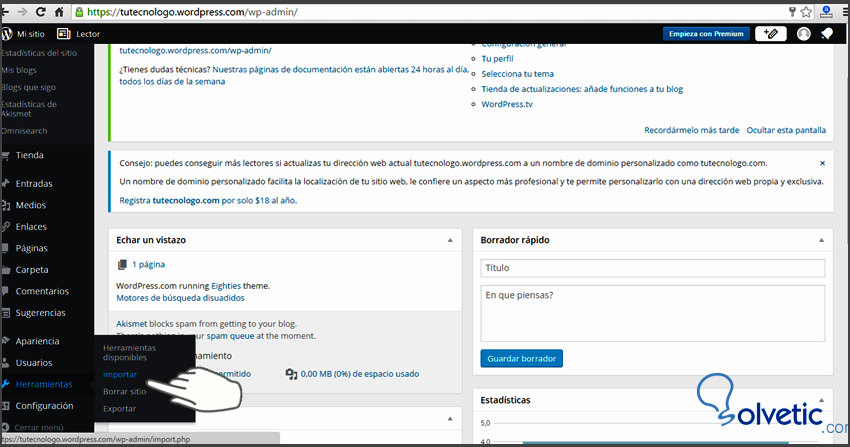This screenshot has height=447, width=850.
Task: Click the Usuarios person icon
Action: click(x=5, y=362)
